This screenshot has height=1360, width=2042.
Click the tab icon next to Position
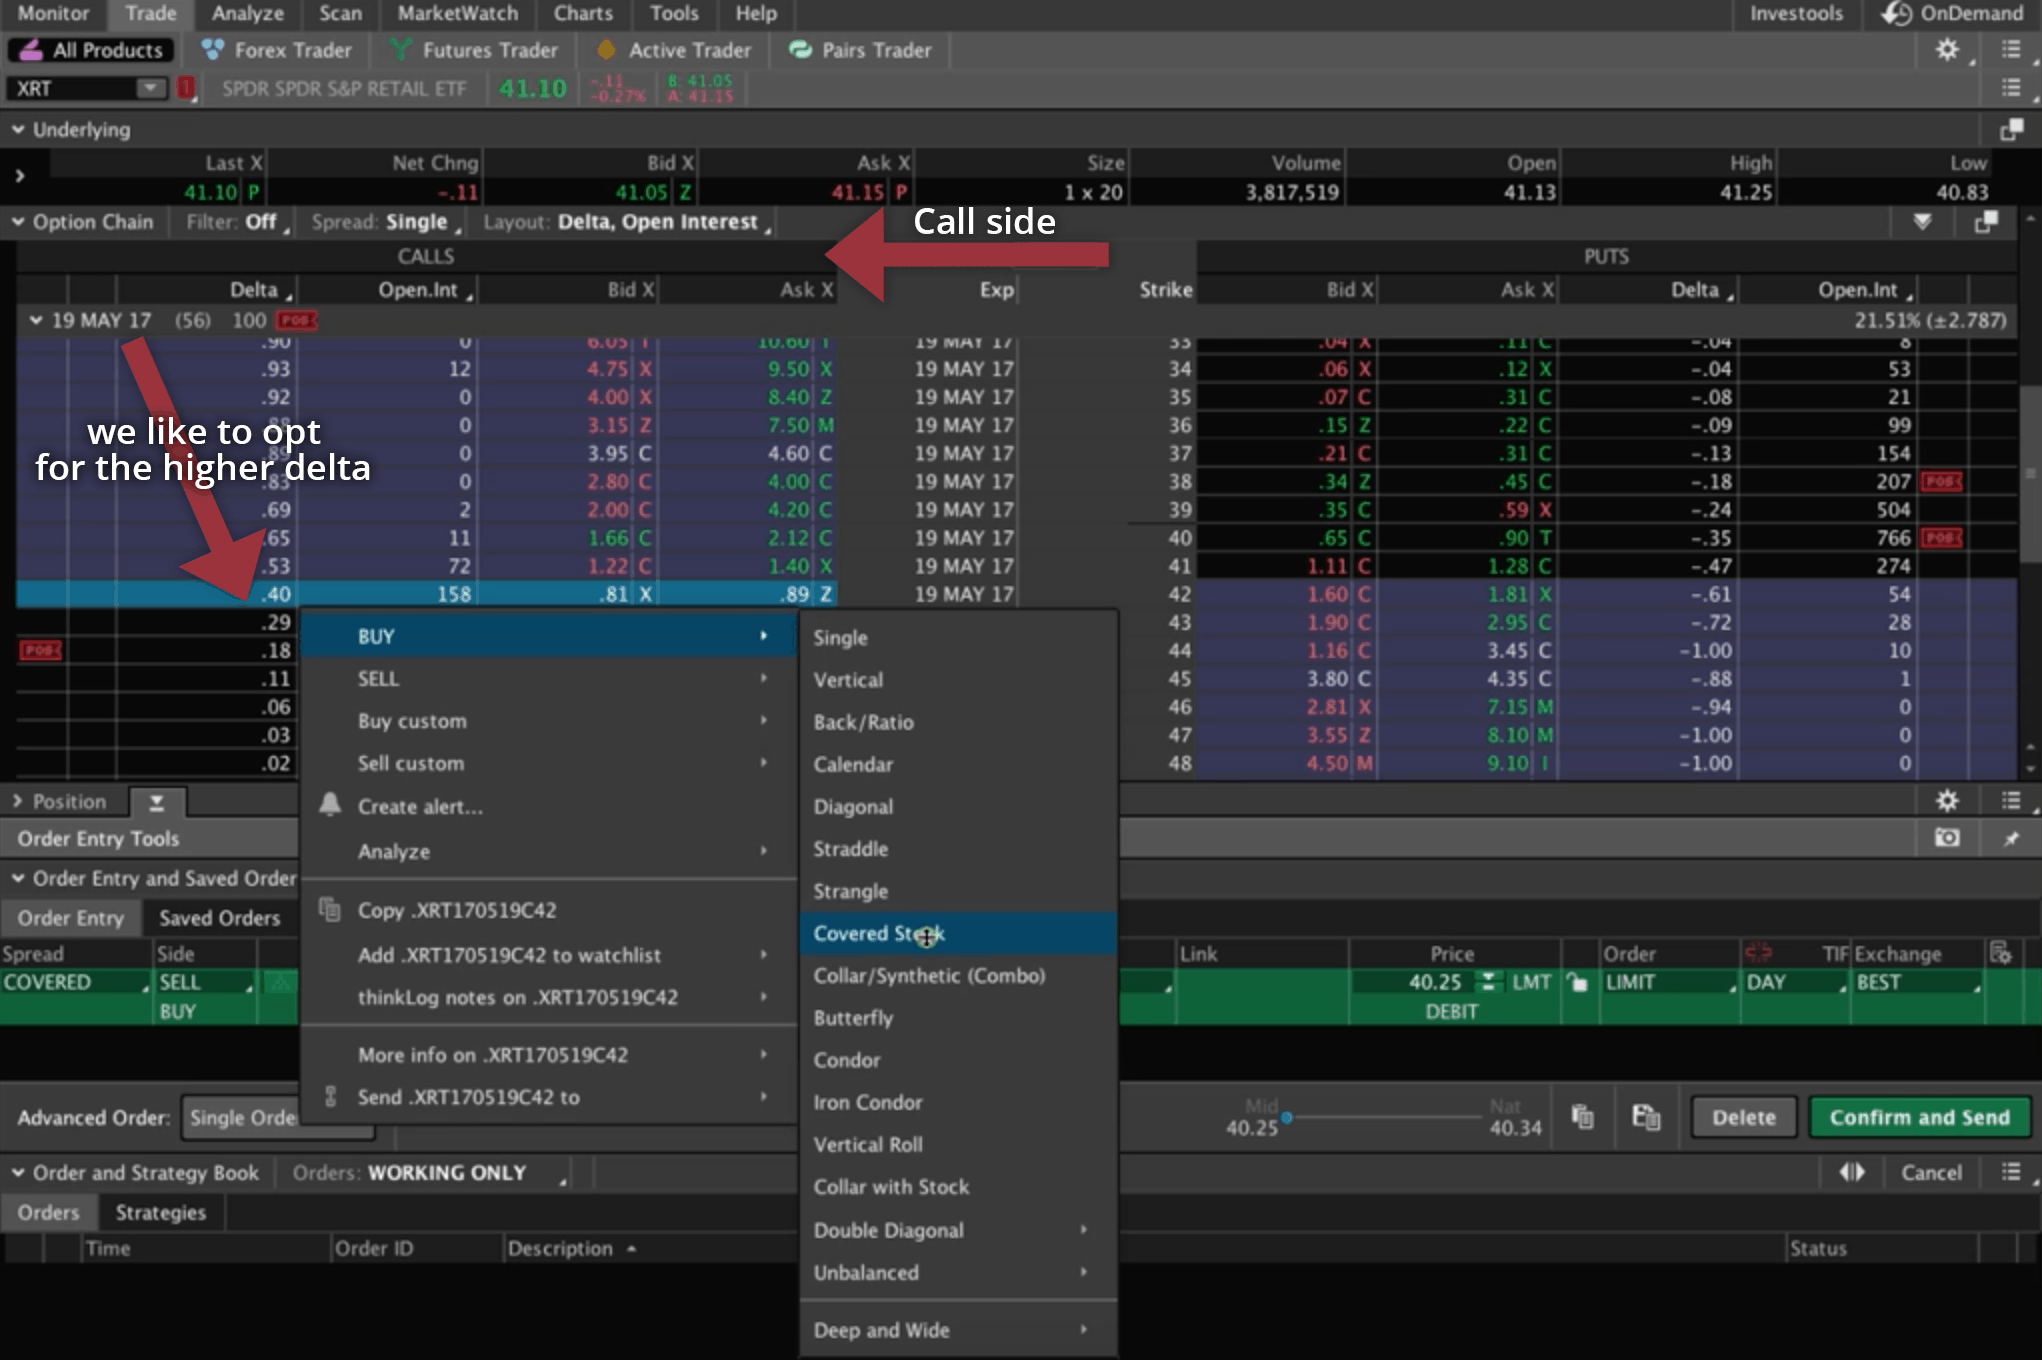157,802
